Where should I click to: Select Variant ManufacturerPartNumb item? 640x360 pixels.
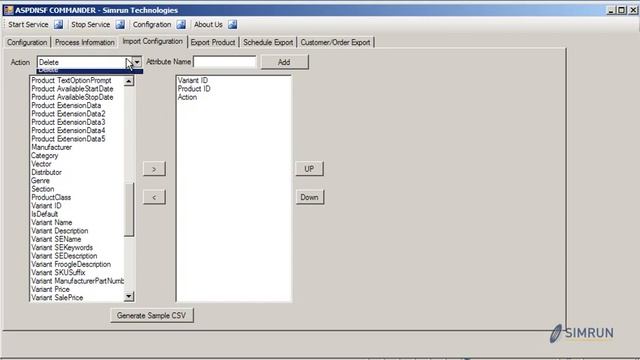(x=78, y=281)
